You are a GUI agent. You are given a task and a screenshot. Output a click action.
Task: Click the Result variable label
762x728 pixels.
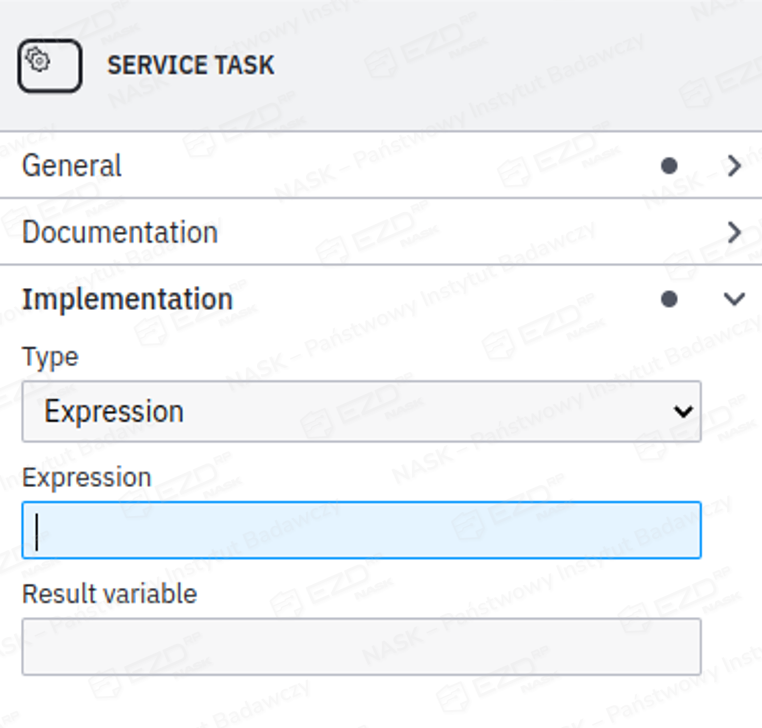click(x=109, y=594)
